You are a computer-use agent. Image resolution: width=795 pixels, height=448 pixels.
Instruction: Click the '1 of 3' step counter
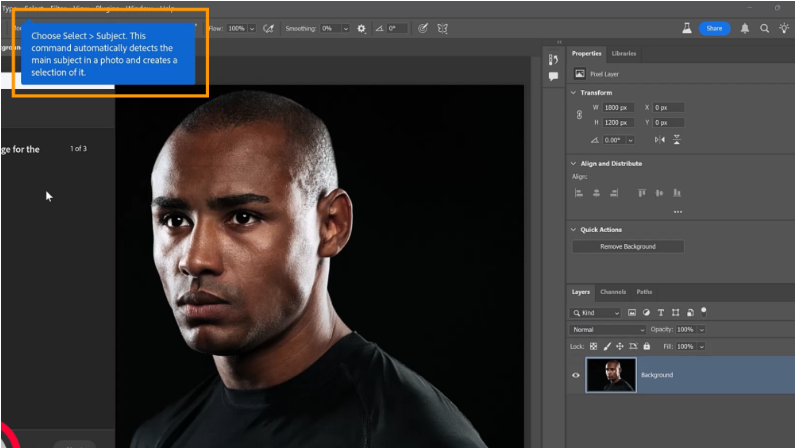[78, 148]
